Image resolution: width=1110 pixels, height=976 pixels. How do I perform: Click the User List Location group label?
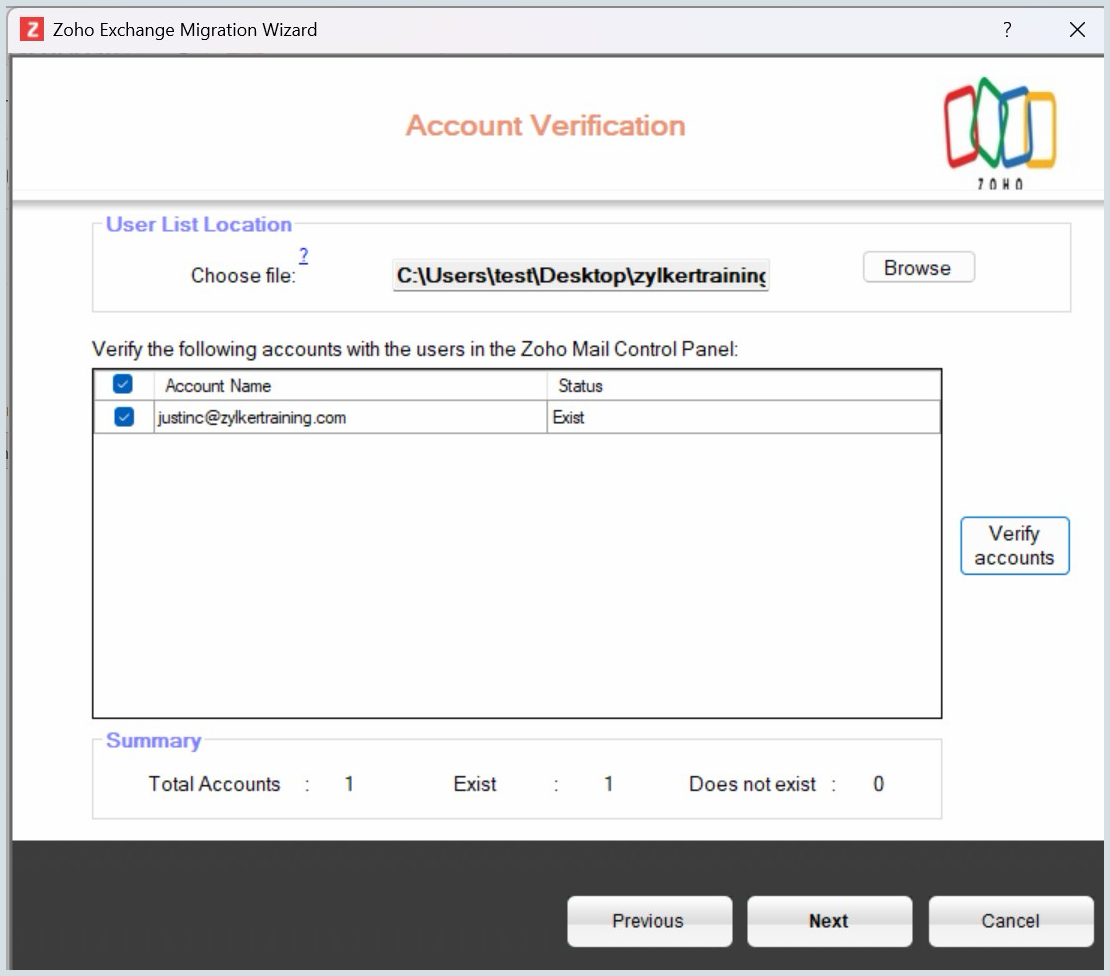pyautogui.click(x=199, y=224)
